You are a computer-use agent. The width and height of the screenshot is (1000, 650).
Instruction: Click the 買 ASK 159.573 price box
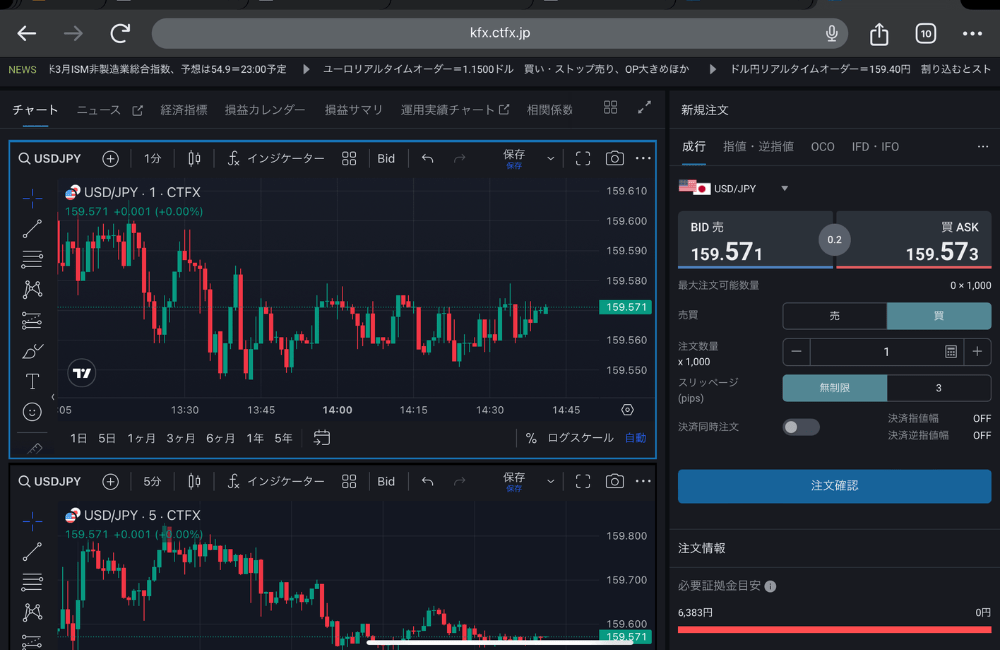[913, 240]
